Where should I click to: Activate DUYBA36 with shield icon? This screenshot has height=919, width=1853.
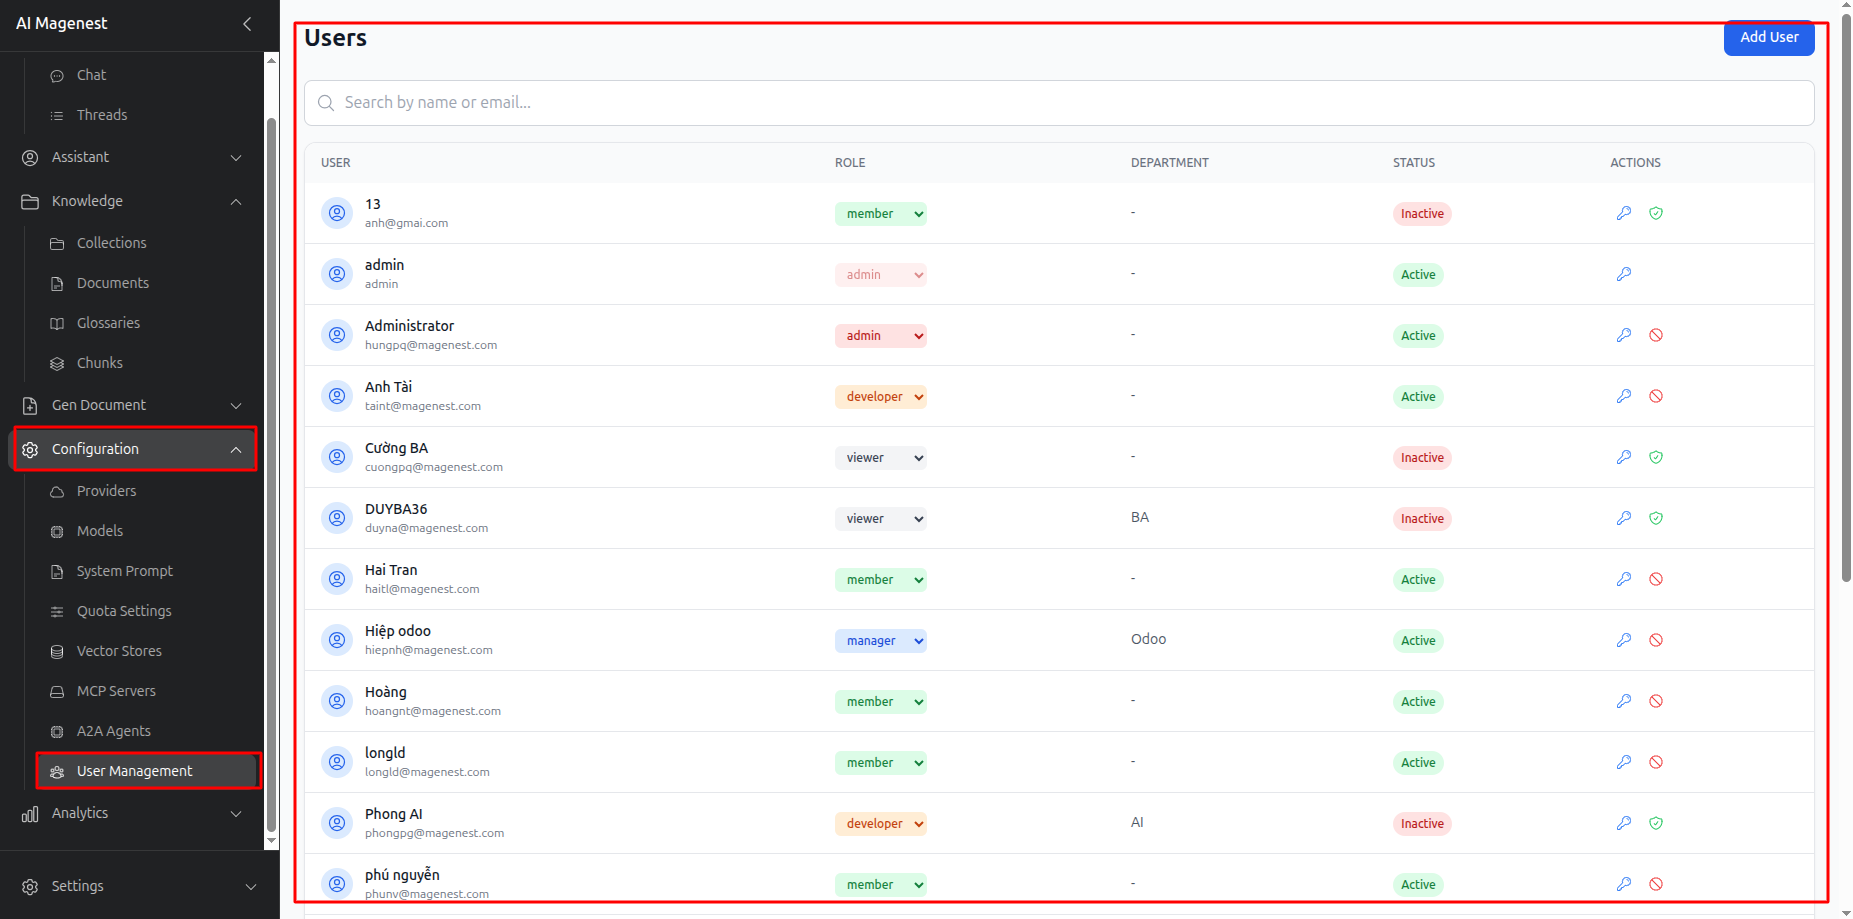1656,518
